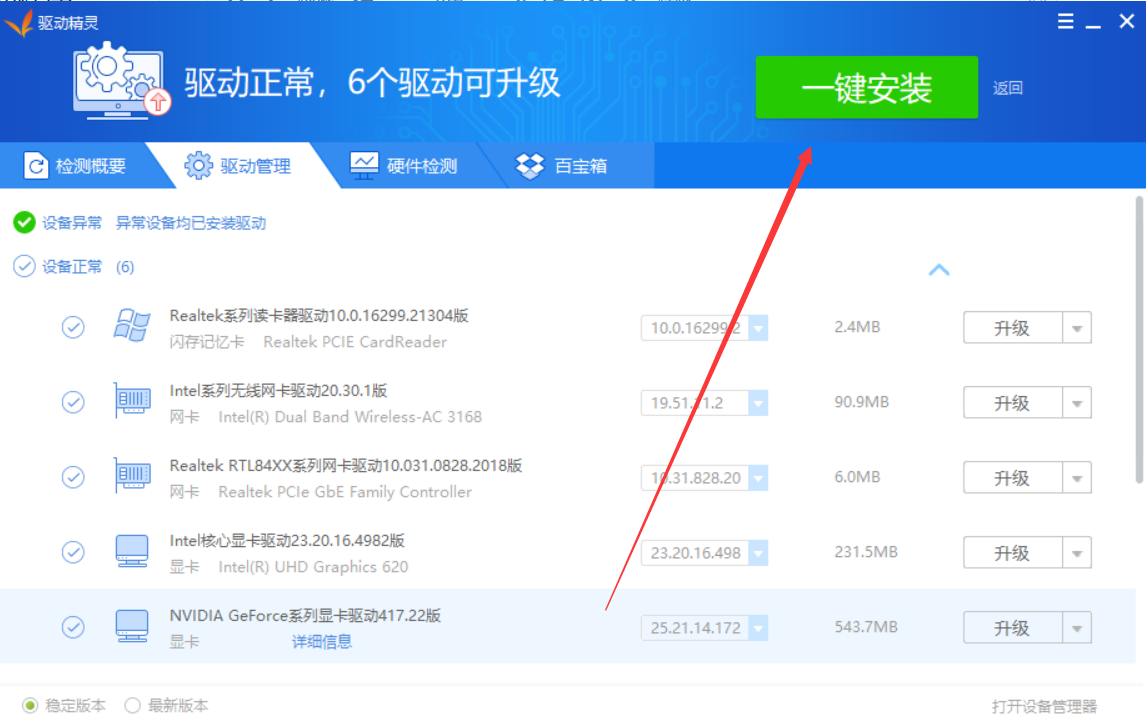Viewport: 1146px width, 715px height.
Task: Collapse the 设备正常 device list
Action: point(938,269)
